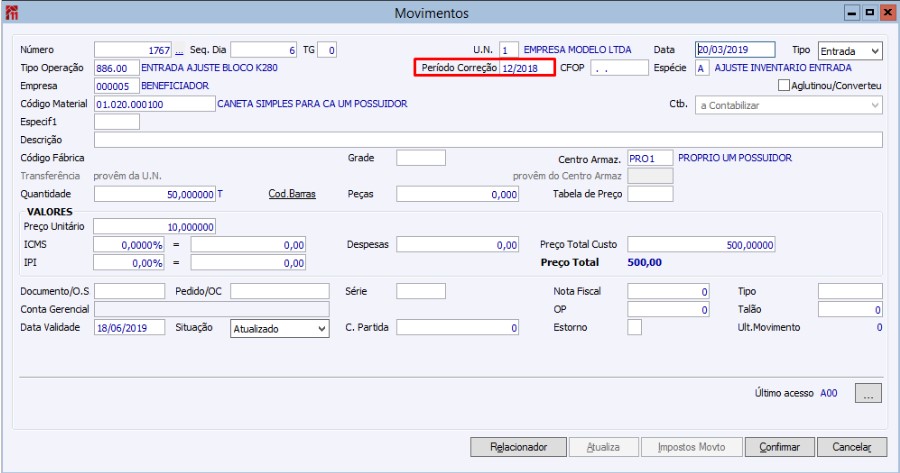Click the Atualiza button
This screenshot has height=473, width=900.
(x=603, y=447)
